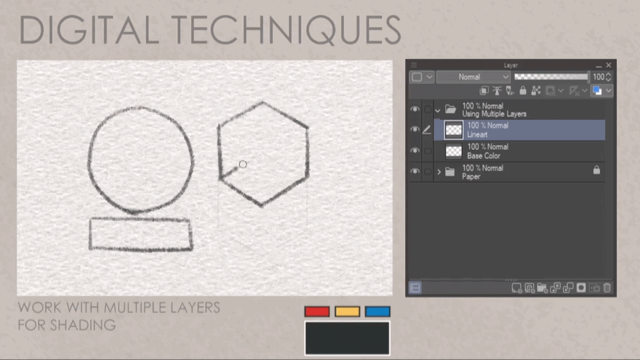
Task: Toggle visibility of the Paper folder
Action: (x=415, y=171)
